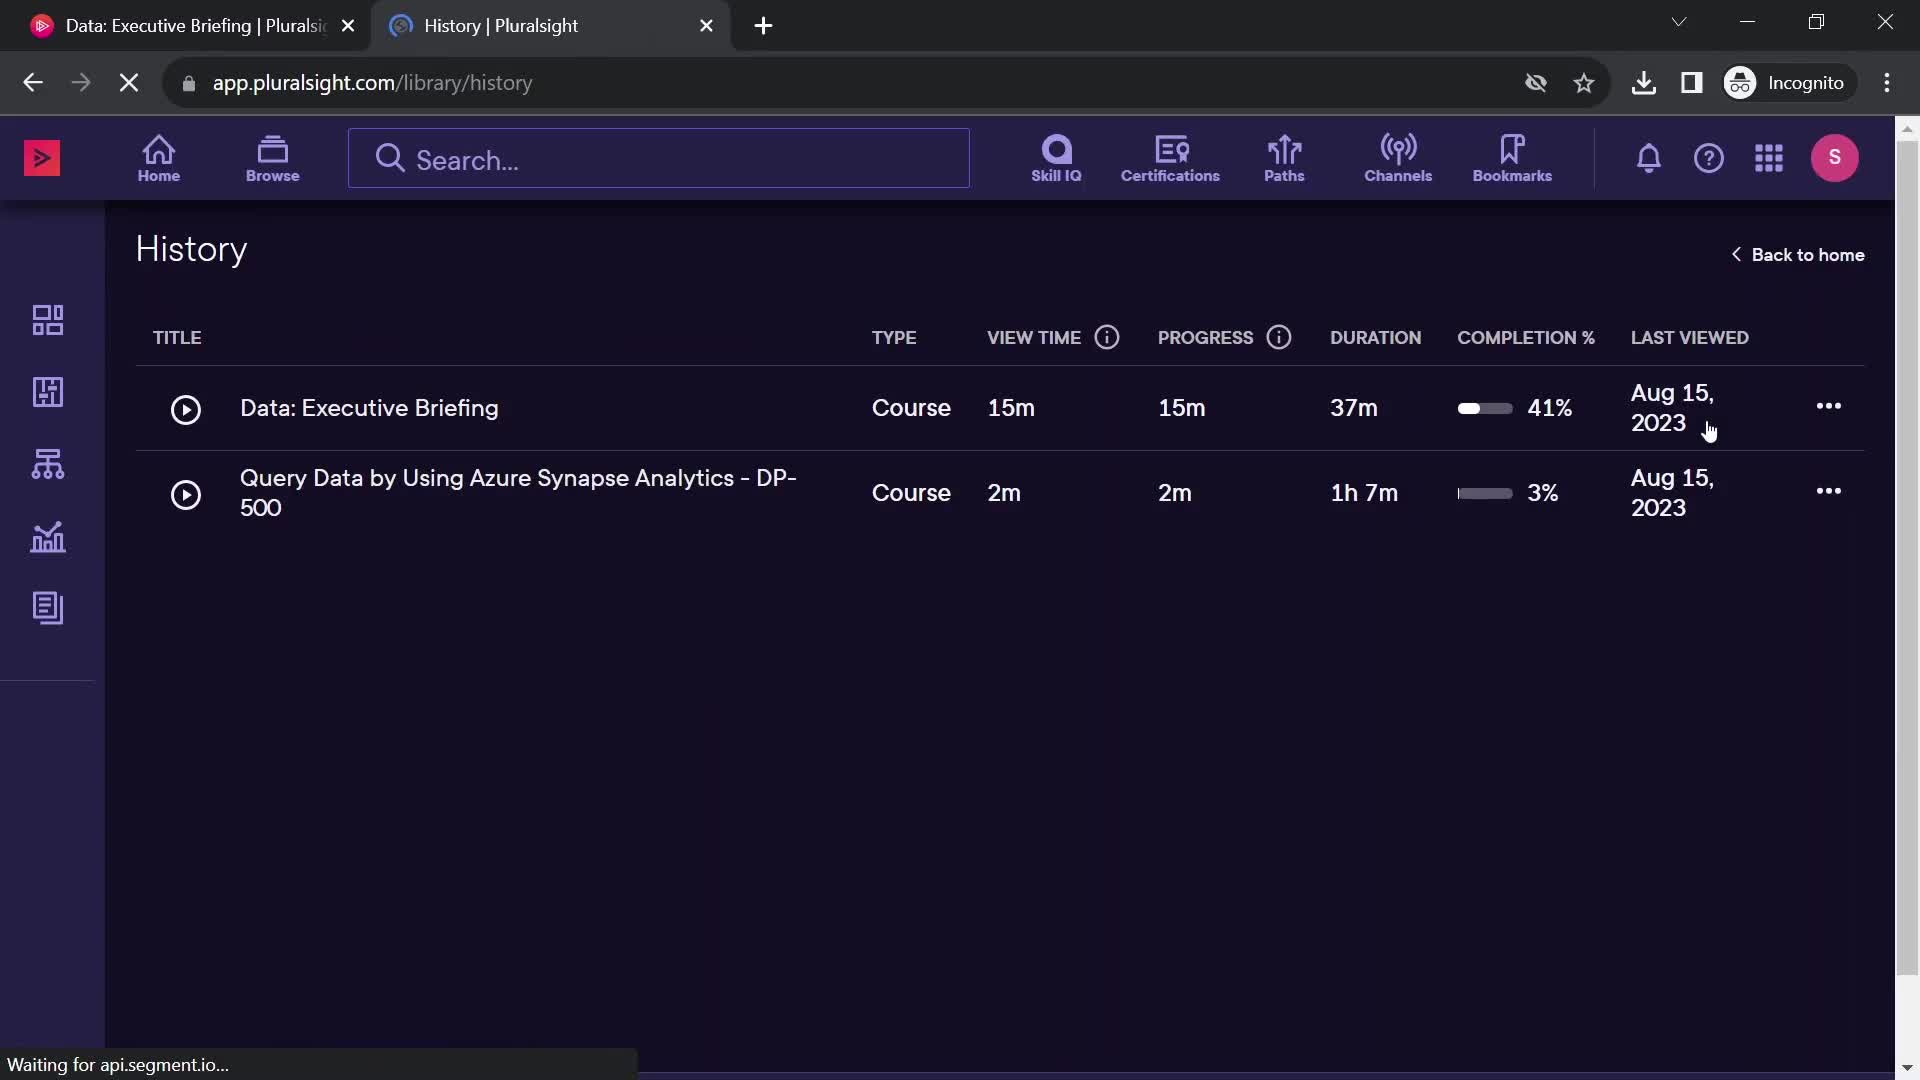Open the apps grid menu
The image size is (1920, 1080).
(x=1769, y=158)
